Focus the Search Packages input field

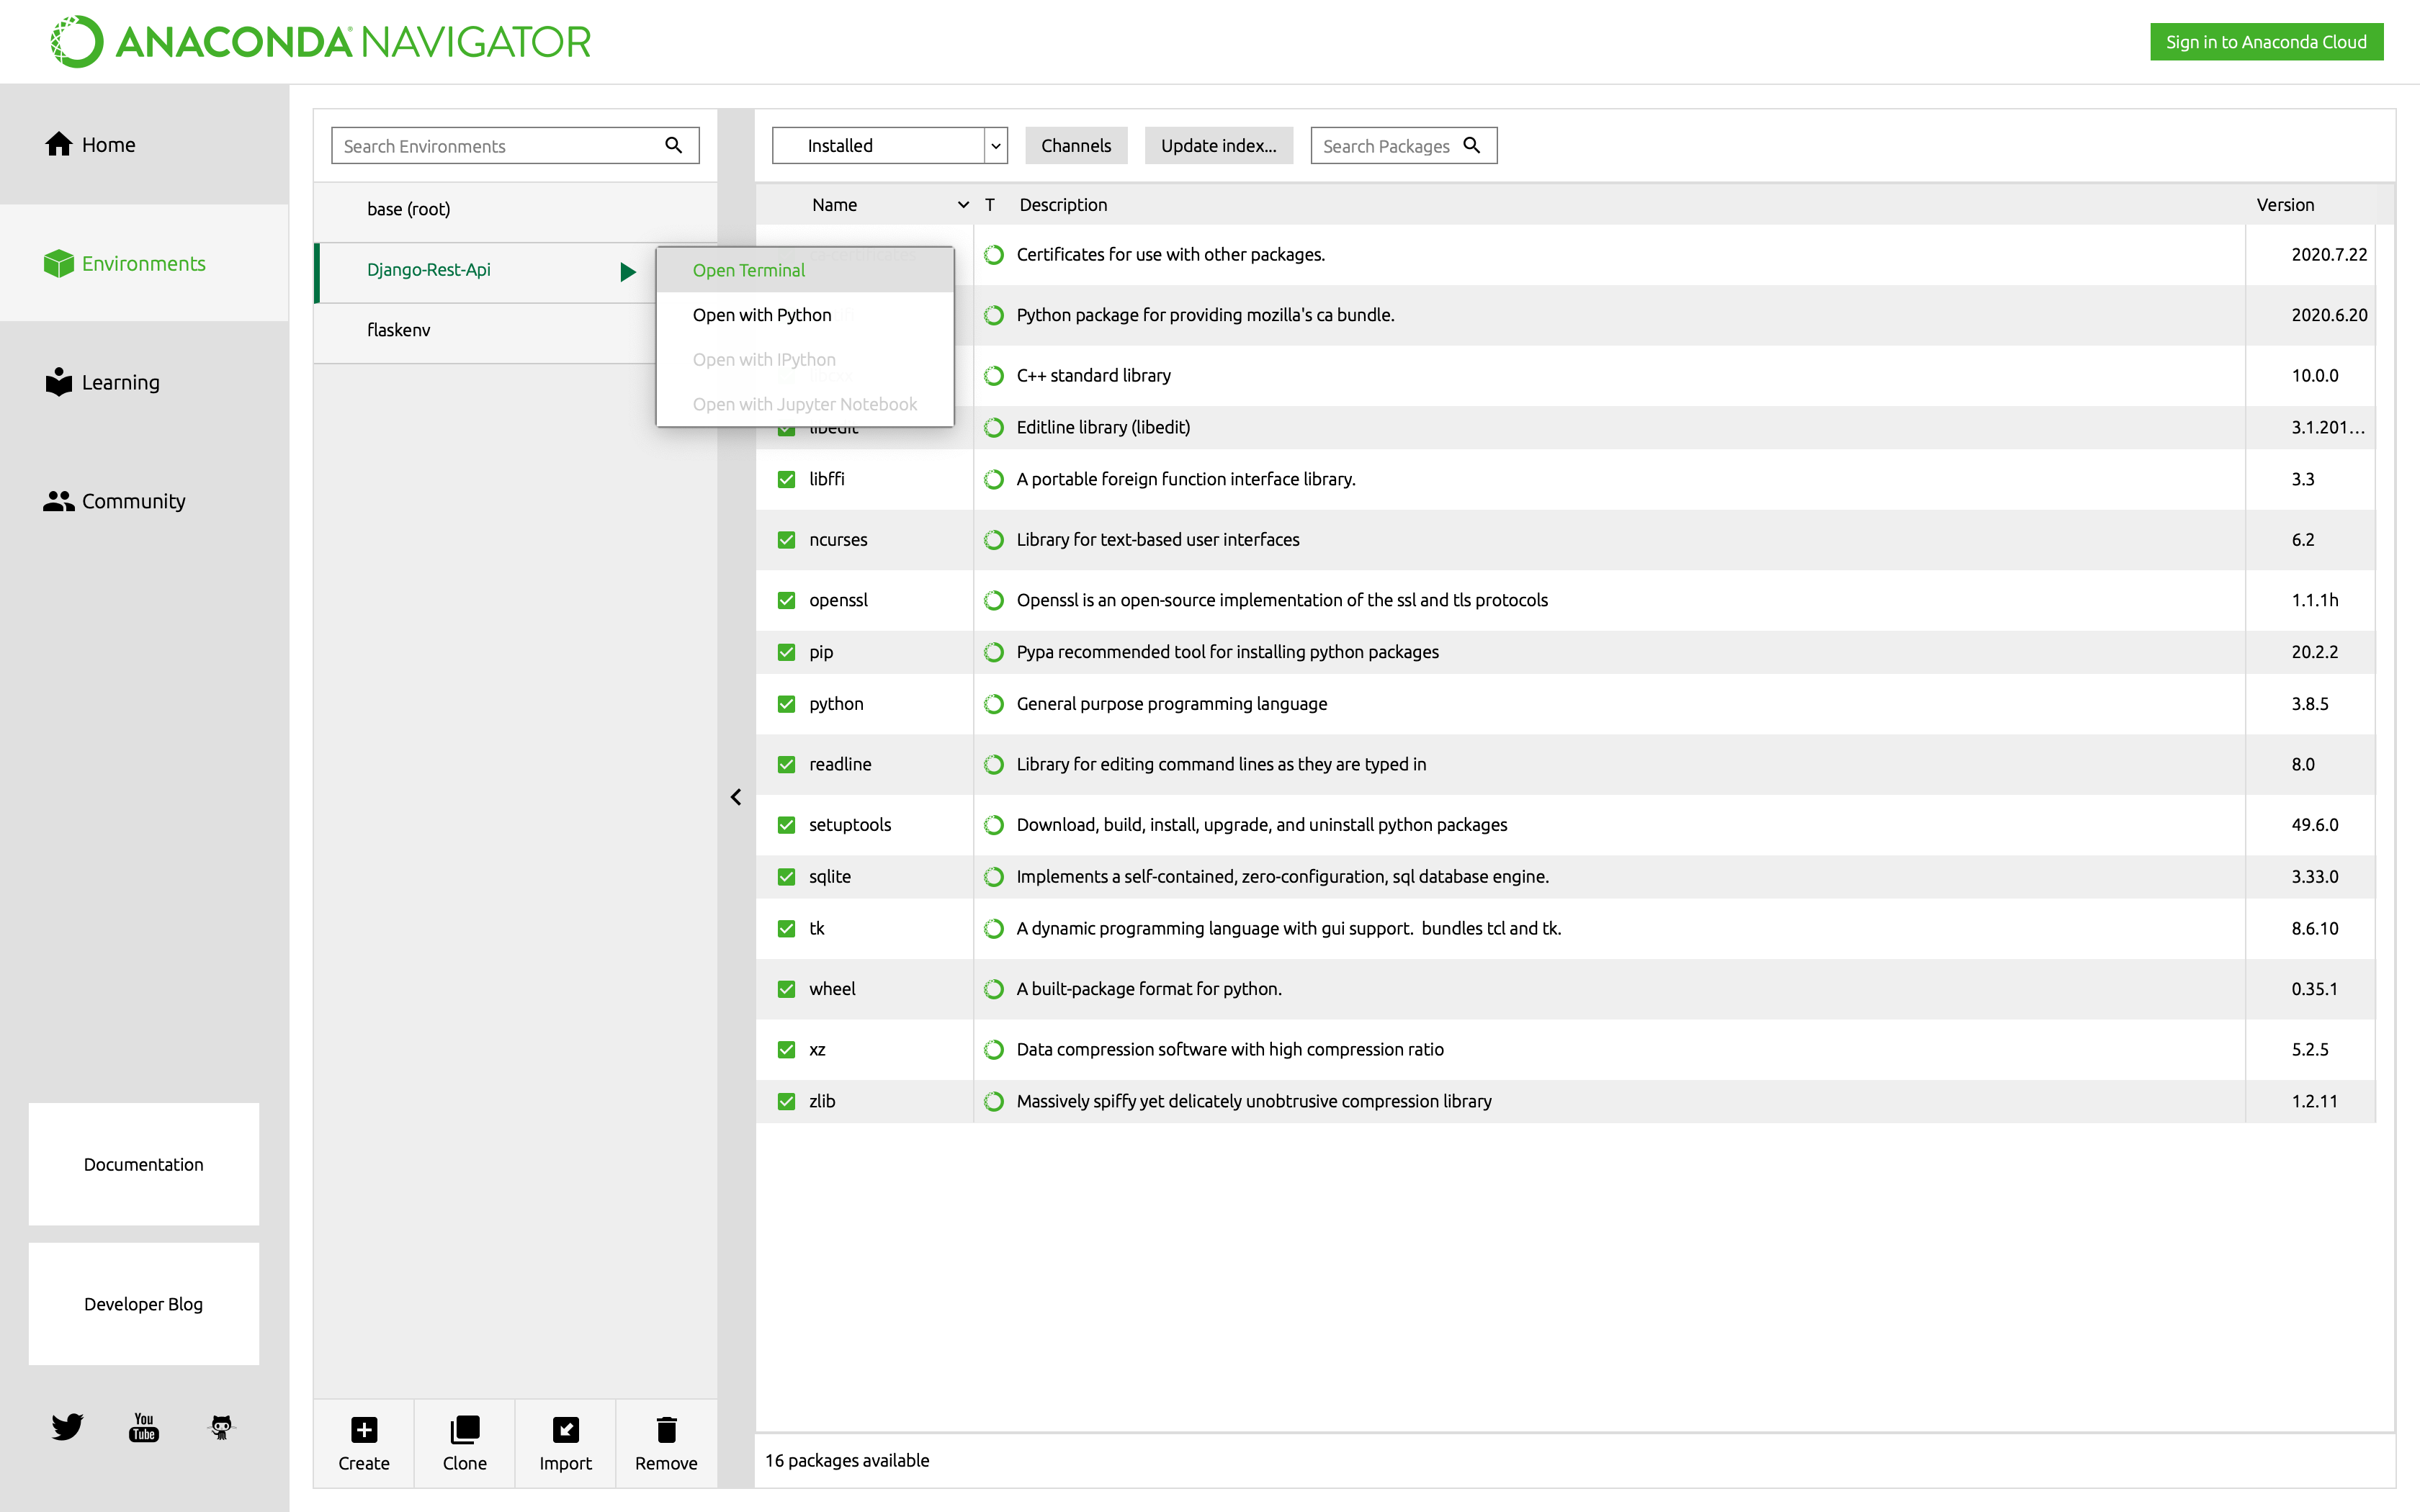[x=1386, y=146]
